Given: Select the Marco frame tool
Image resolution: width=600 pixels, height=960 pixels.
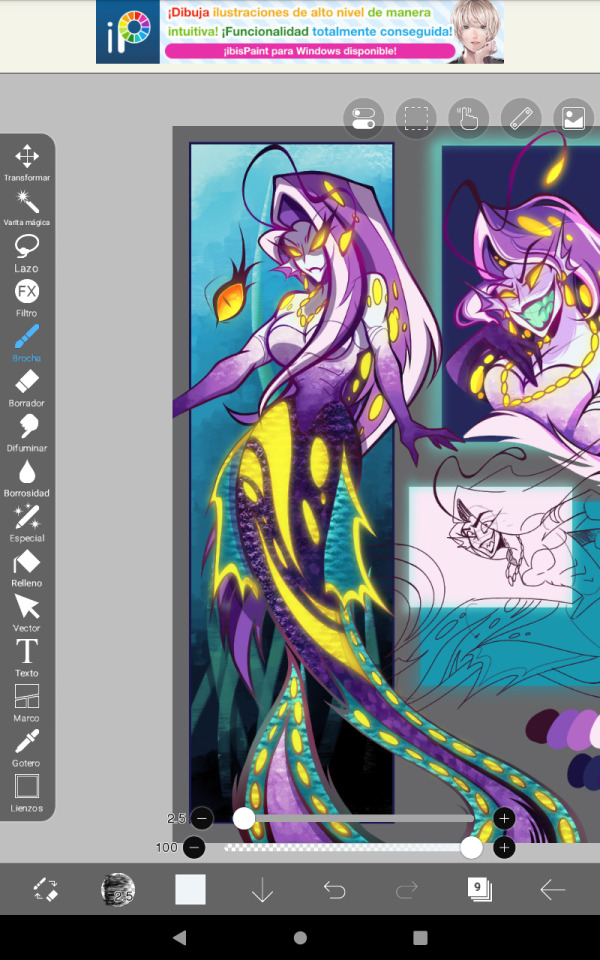Looking at the screenshot, I should 27,703.
